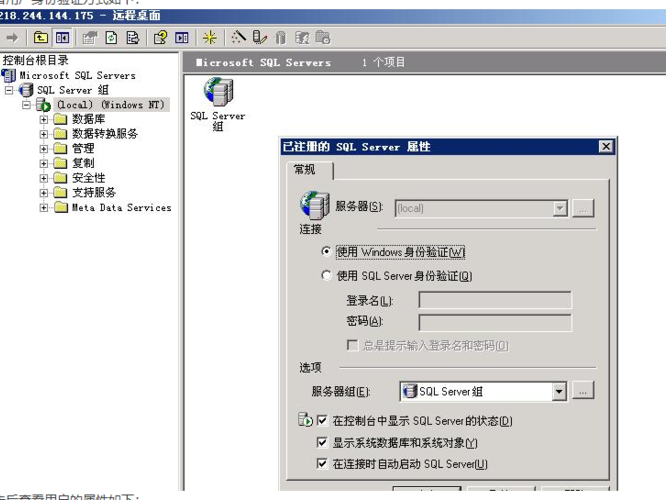Expand the Meta Data Services node
Viewport: 666px width, 500px height.
[x=43, y=208]
